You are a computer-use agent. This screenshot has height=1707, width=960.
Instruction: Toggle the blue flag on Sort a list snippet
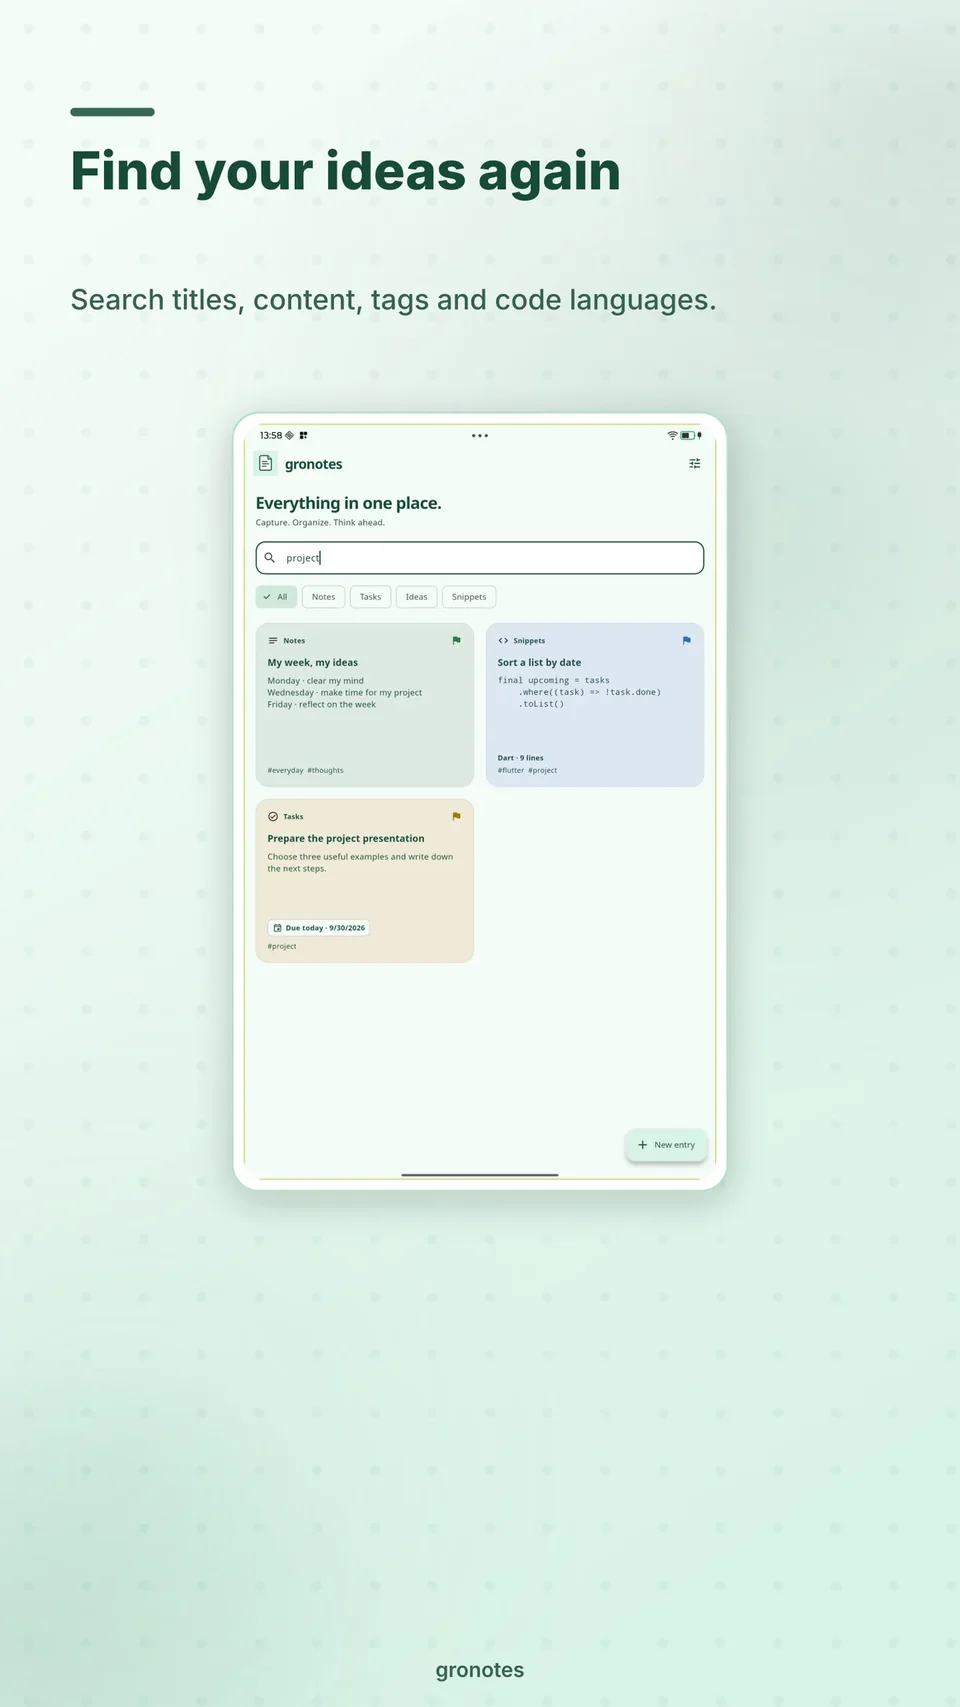point(686,640)
